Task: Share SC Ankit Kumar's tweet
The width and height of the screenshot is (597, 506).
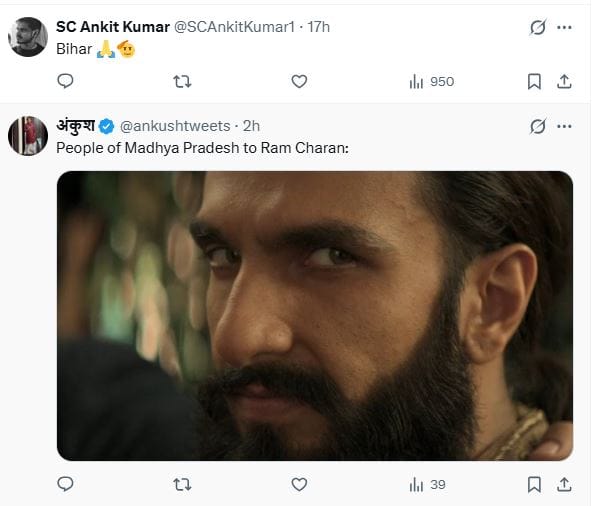Action: pos(564,81)
